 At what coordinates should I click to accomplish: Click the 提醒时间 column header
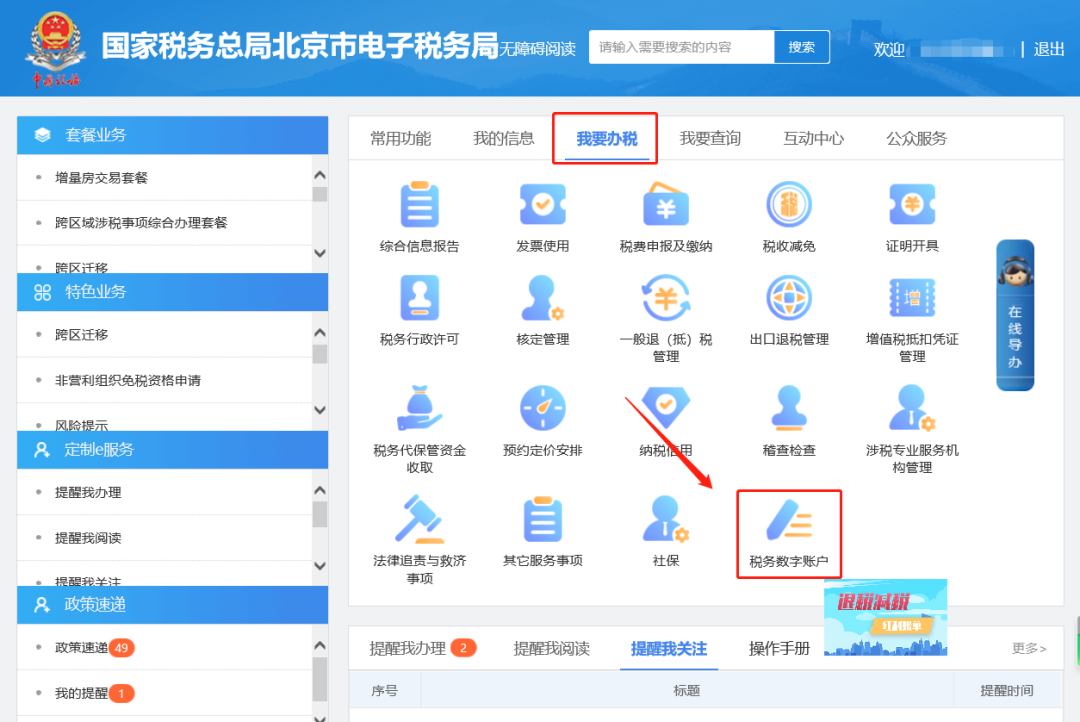pyautogui.click(x=1006, y=690)
